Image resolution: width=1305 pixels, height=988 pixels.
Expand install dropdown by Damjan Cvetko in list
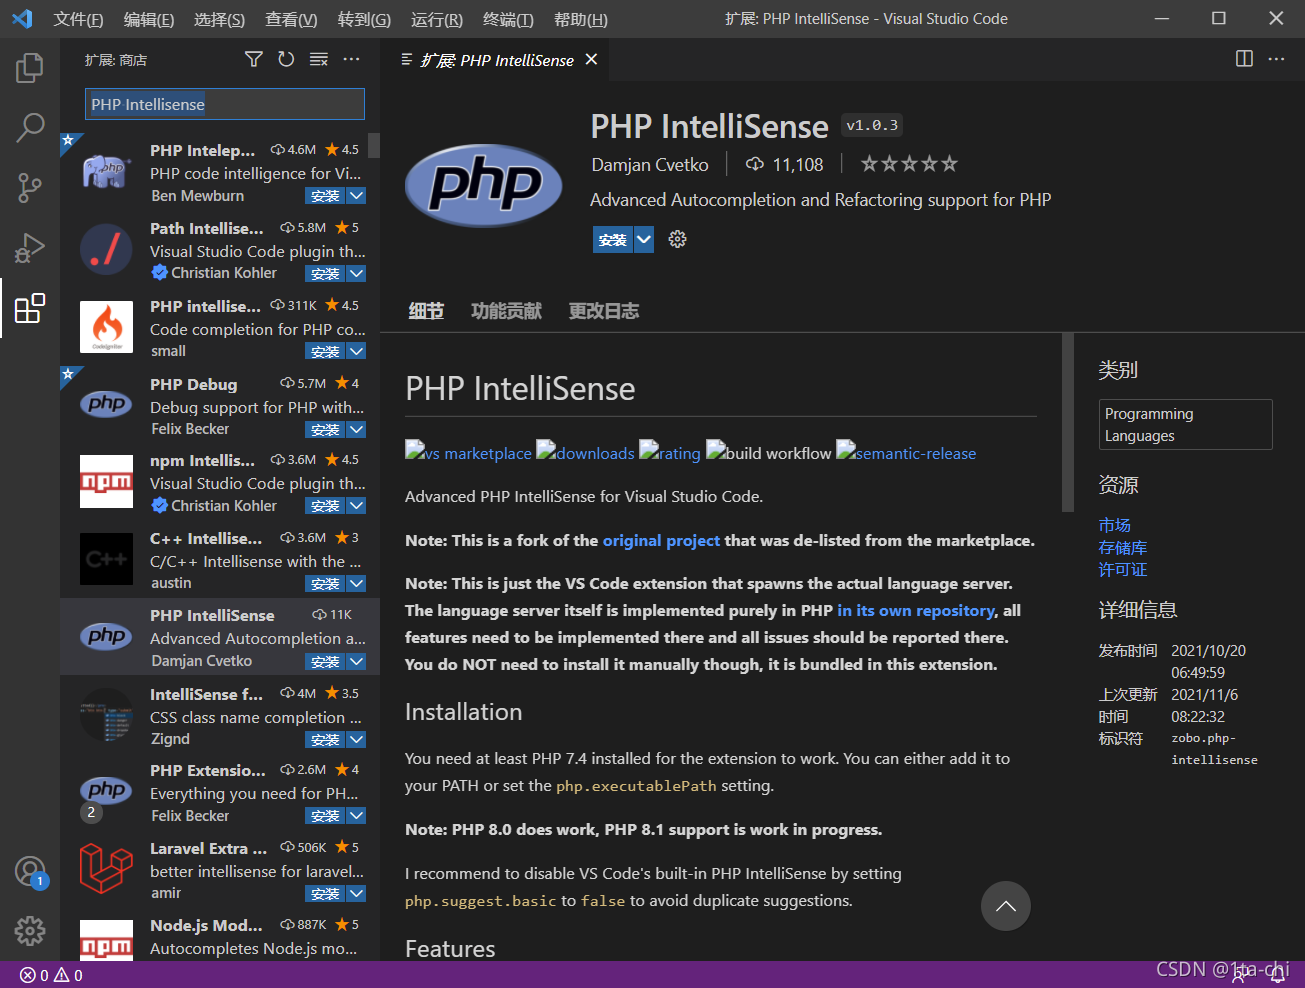[x=356, y=662]
